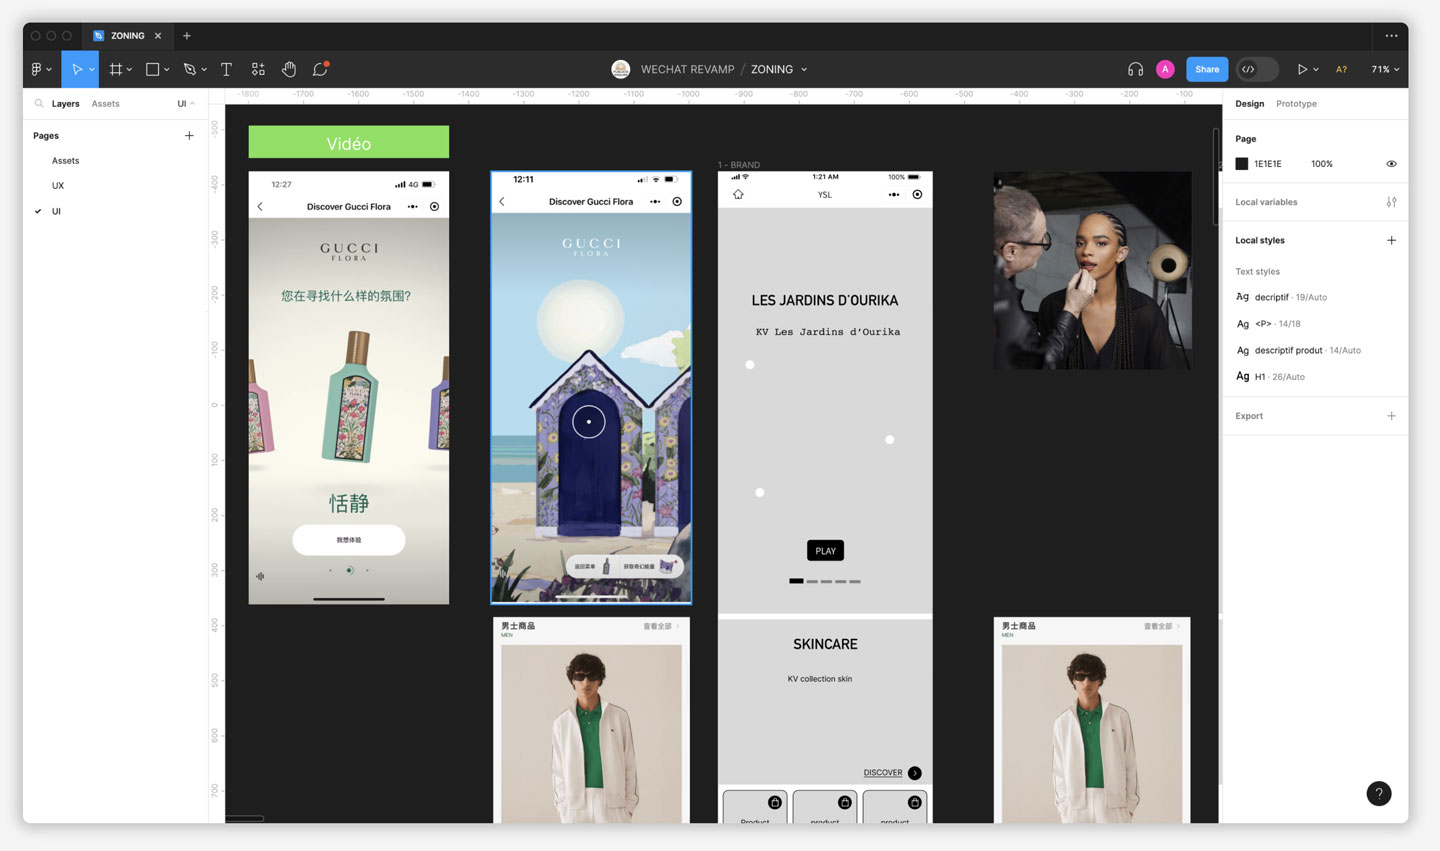This screenshot has width=1440, height=851.
Task: Select the SKINCARE heading text
Action: tap(825, 645)
